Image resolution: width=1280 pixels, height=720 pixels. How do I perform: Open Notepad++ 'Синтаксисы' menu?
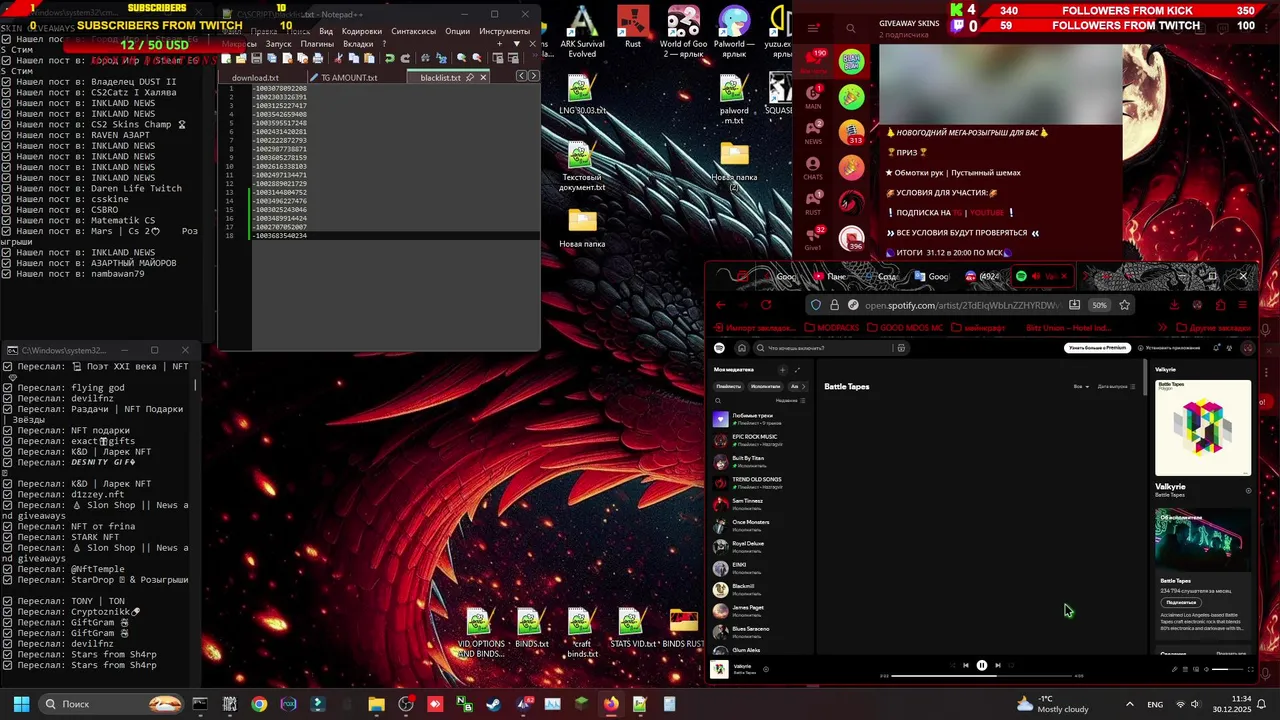414,31
